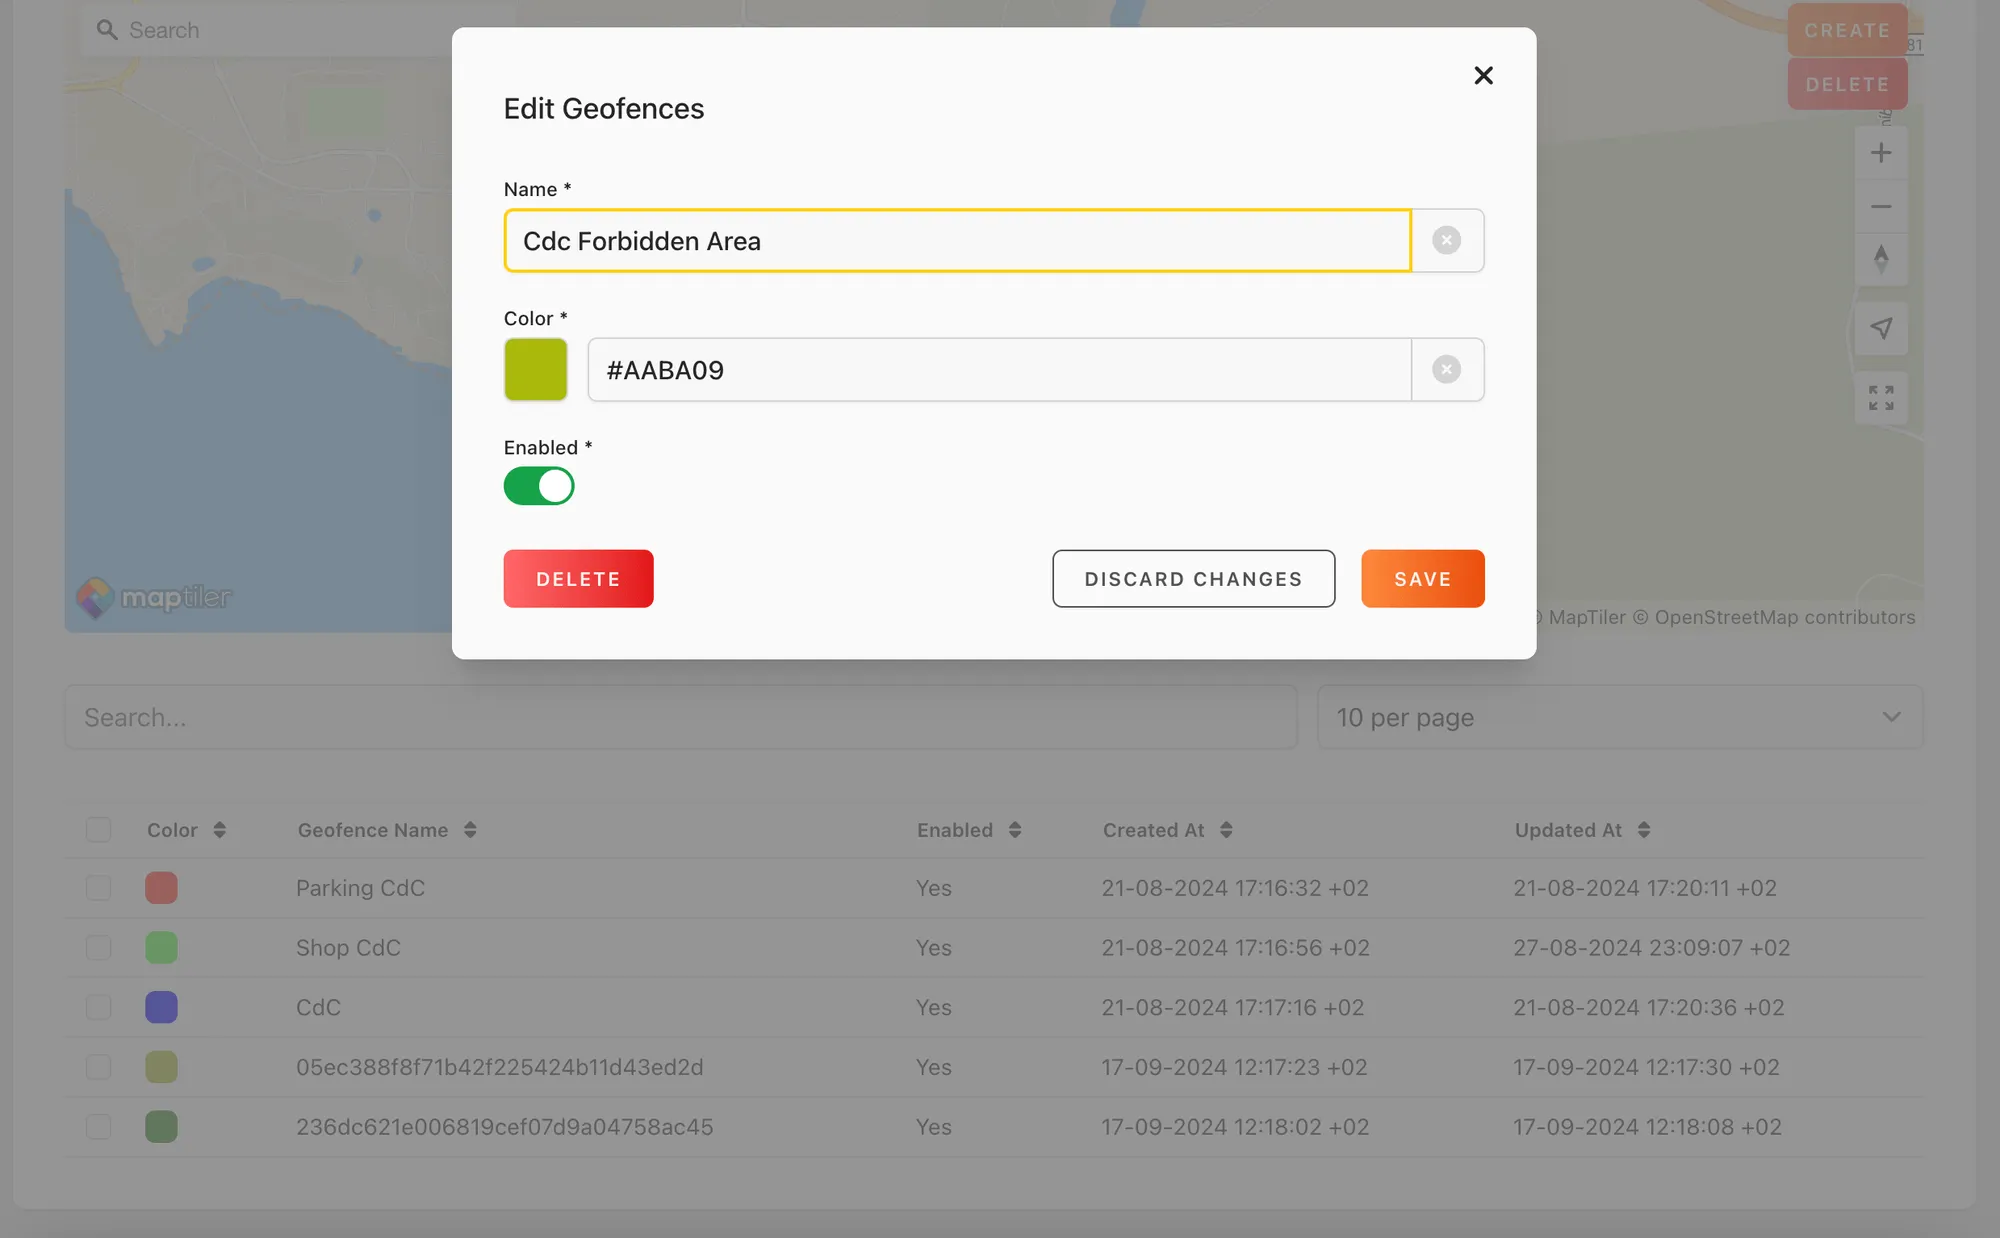Open the 10 per page dropdown
Screen dimensions: 2000x1238
click(x=1620, y=717)
